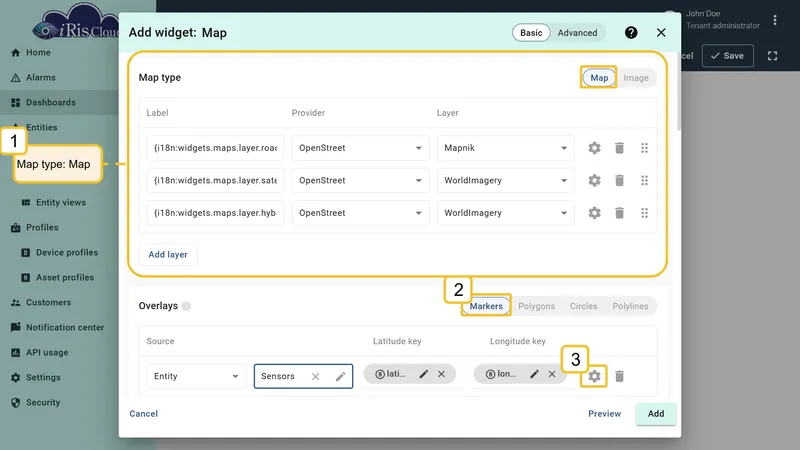Switch overlays to the Markers tab
This screenshot has height=450, width=800.
486,306
